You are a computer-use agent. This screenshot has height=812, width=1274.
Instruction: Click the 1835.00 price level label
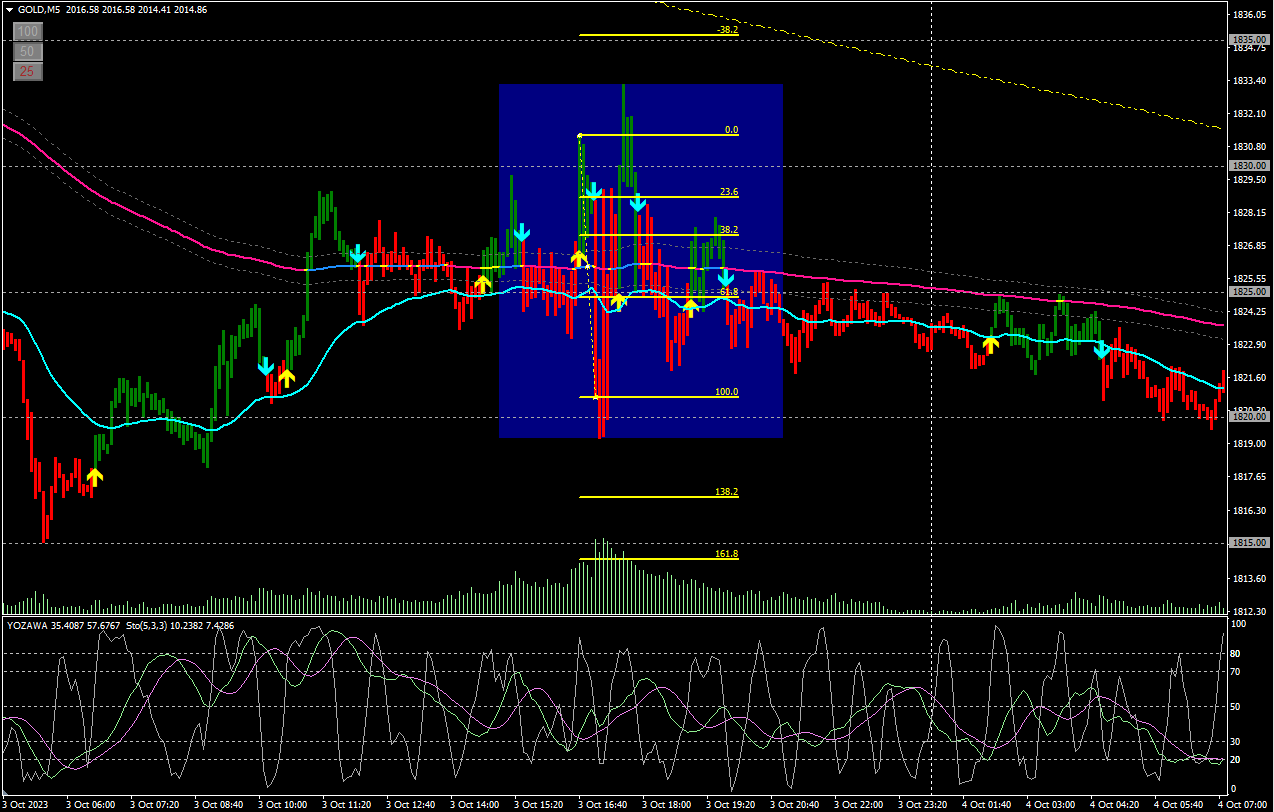(x=1249, y=40)
